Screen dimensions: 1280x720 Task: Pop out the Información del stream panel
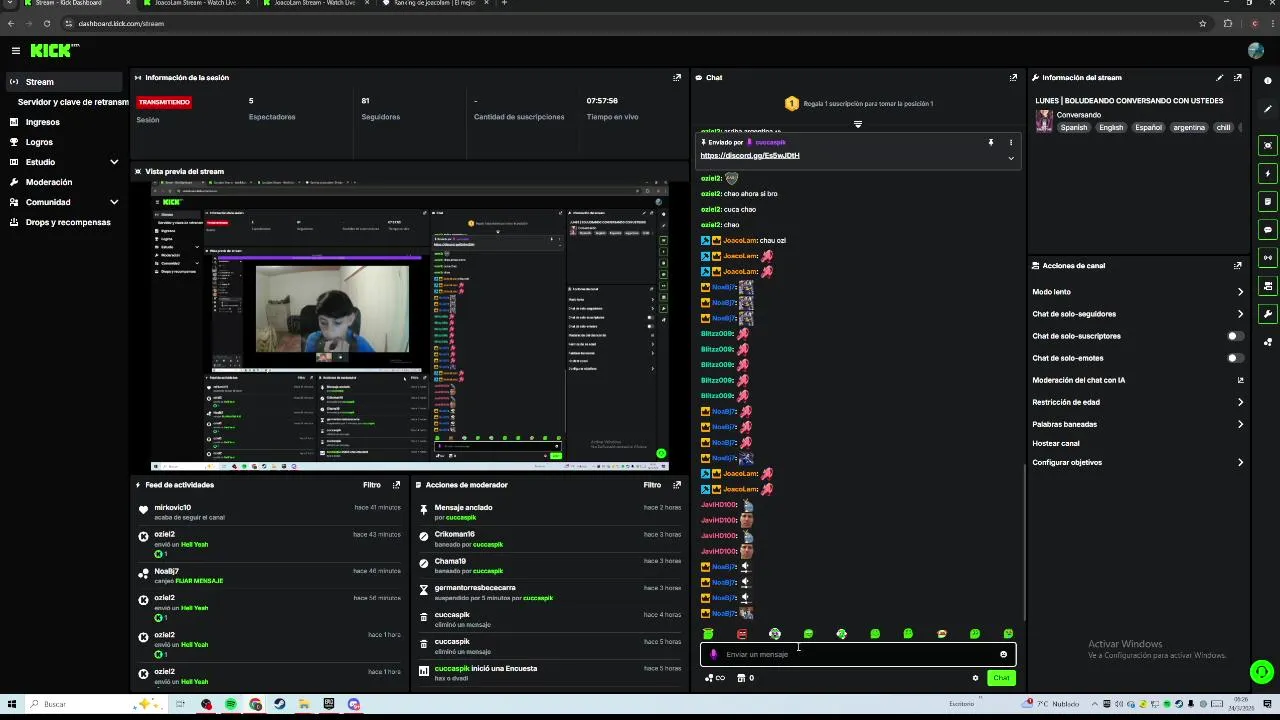pyautogui.click(x=1237, y=77)
